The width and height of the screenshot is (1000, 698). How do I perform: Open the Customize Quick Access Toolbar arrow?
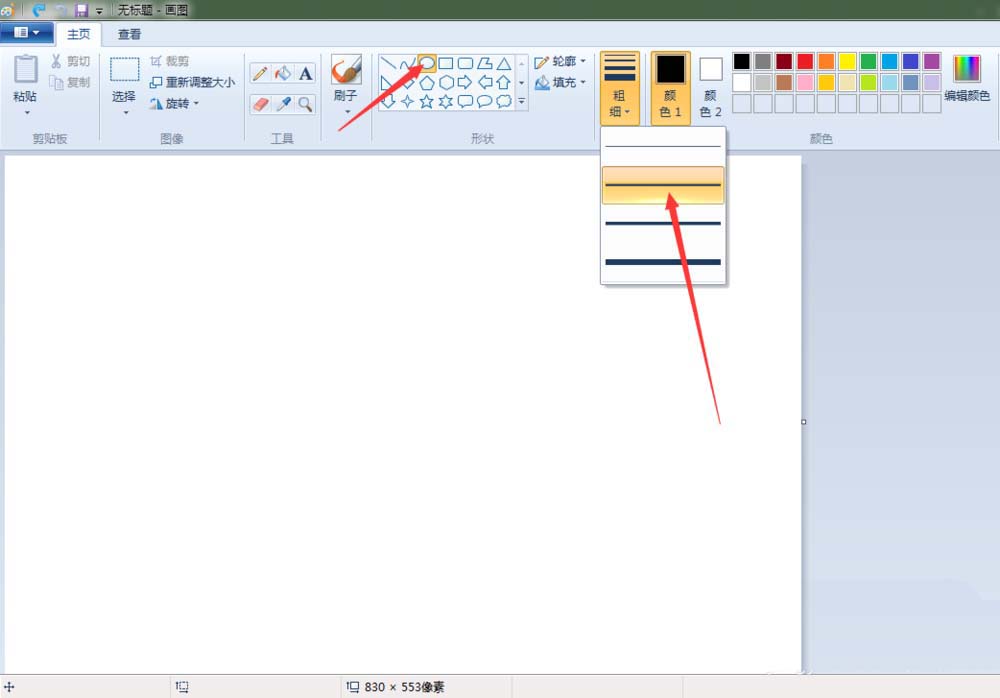click(x=99, y=11)
